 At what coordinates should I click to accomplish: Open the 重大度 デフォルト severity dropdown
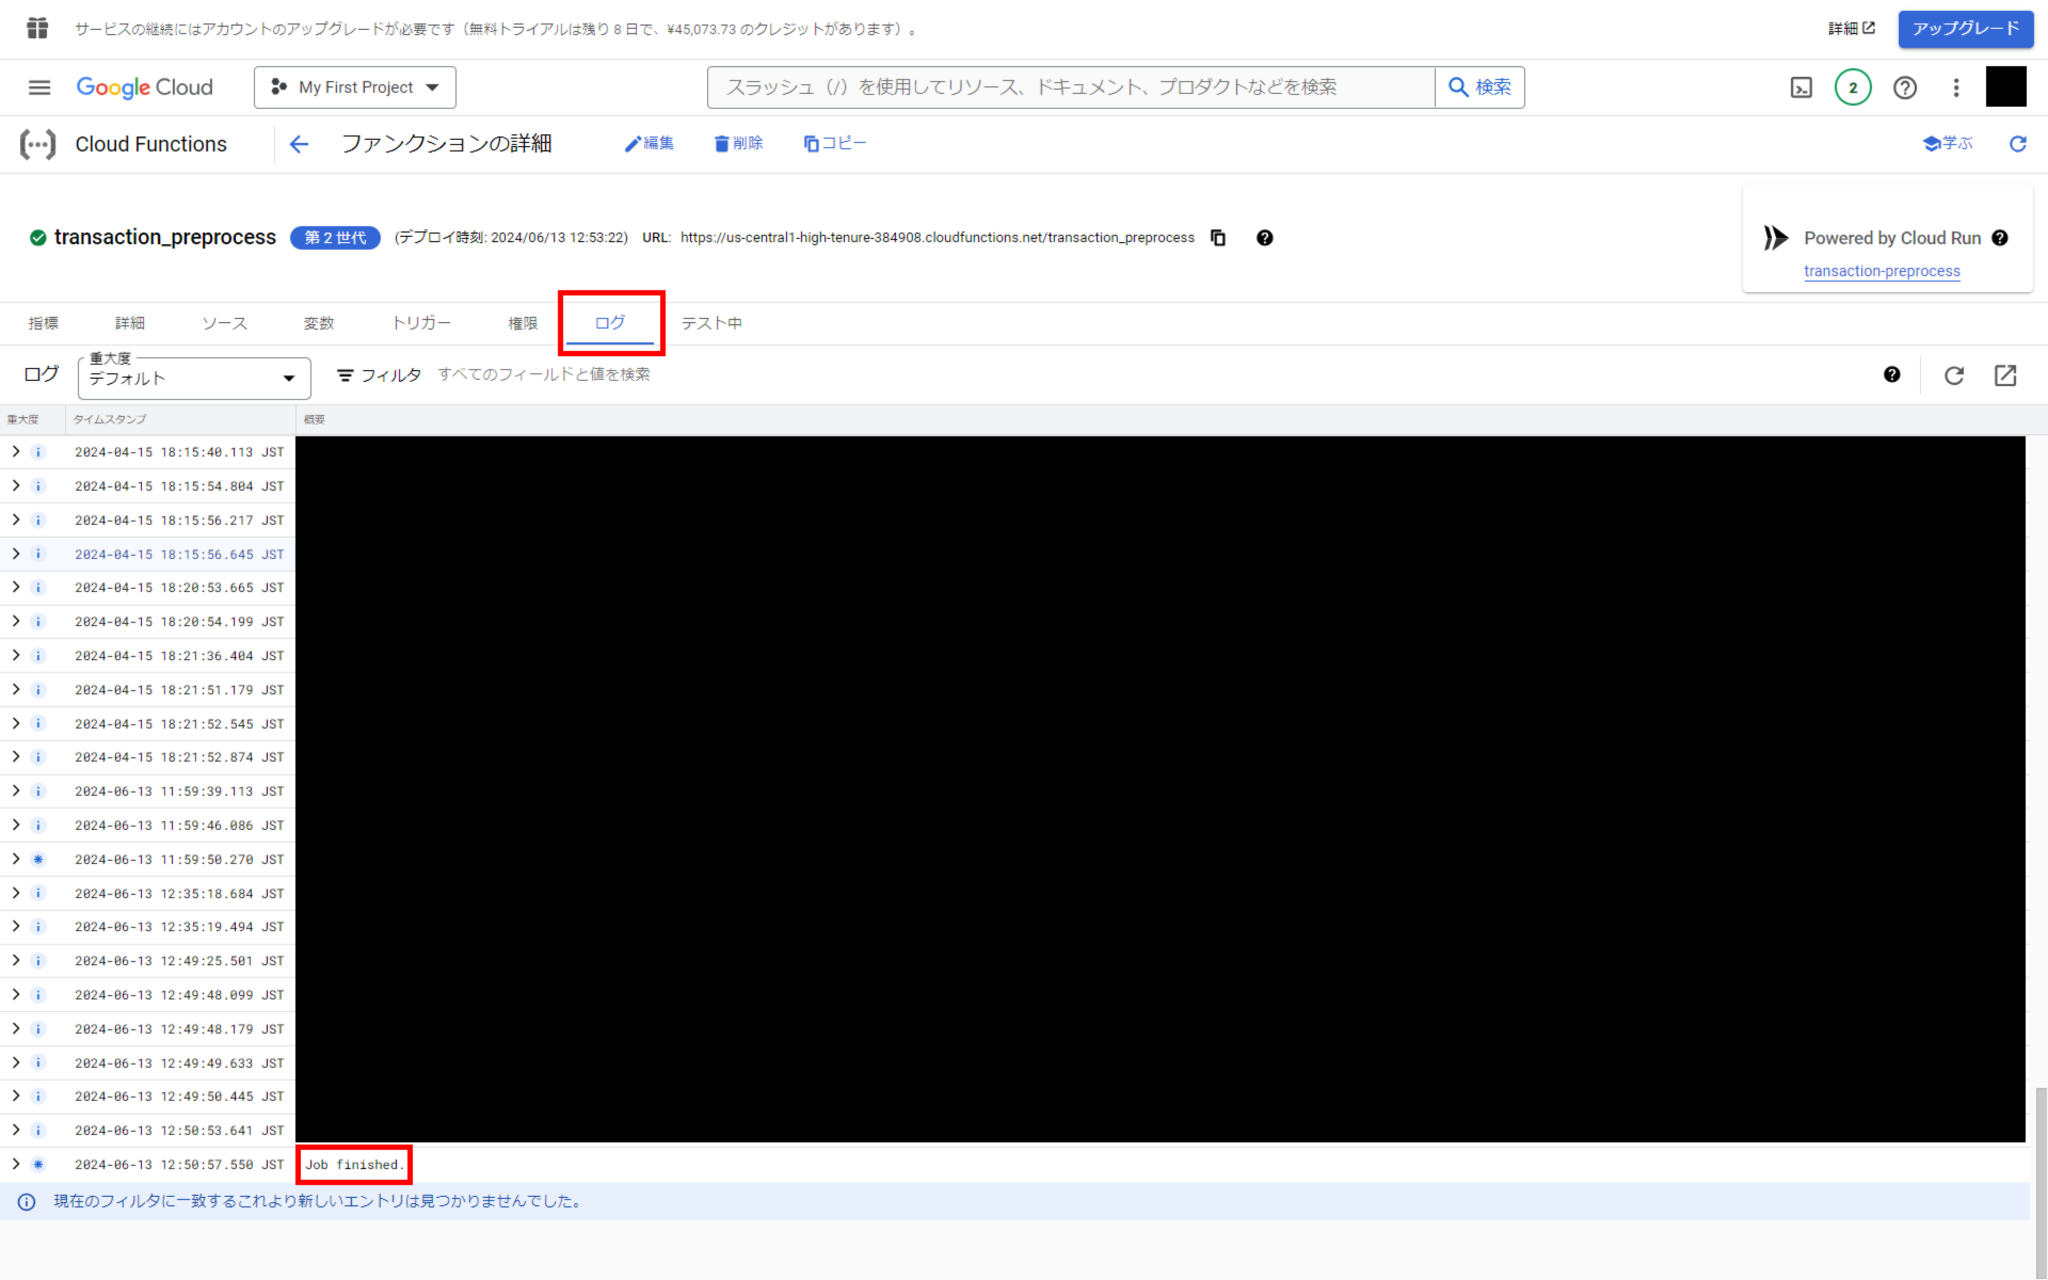pos(193,378)
